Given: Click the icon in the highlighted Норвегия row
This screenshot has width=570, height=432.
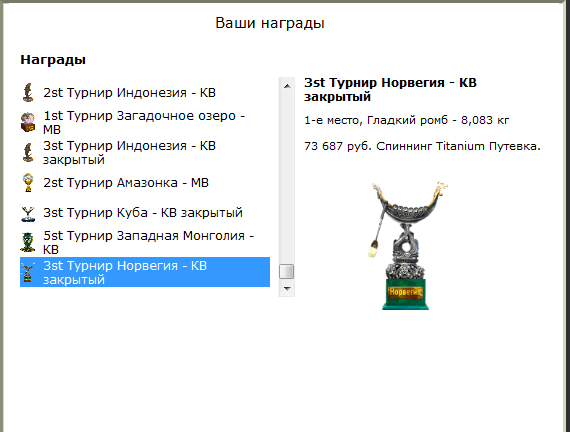Looking at the screenshot, I should point(28,272).
